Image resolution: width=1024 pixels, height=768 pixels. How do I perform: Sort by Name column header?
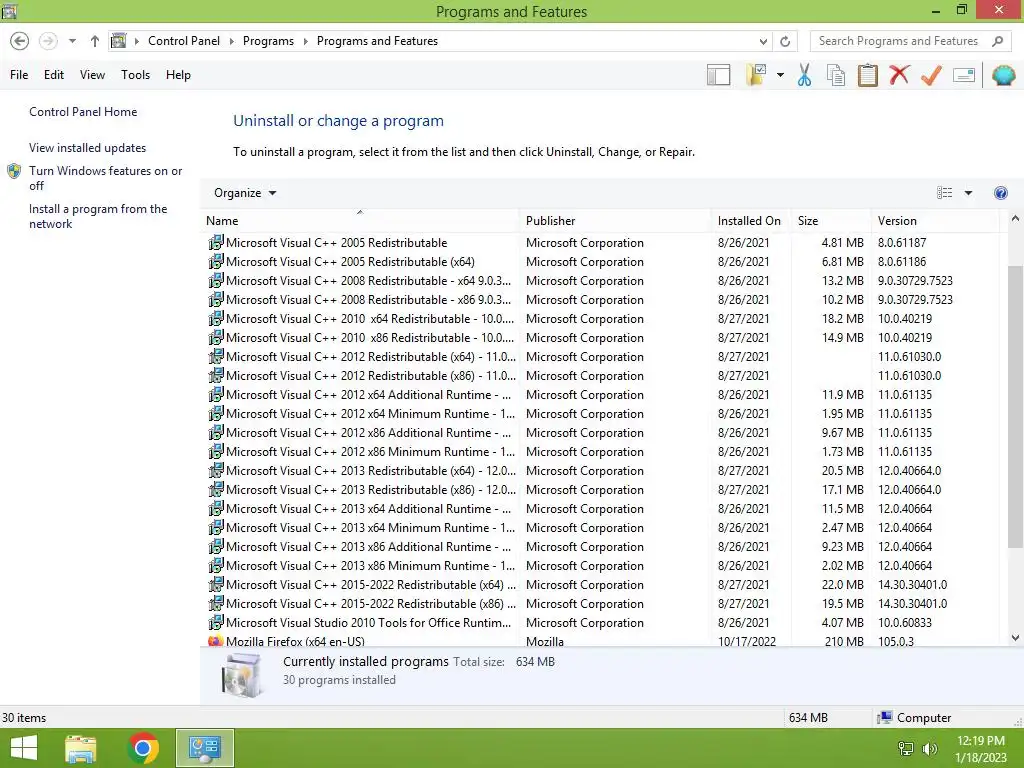click(359, 221)
